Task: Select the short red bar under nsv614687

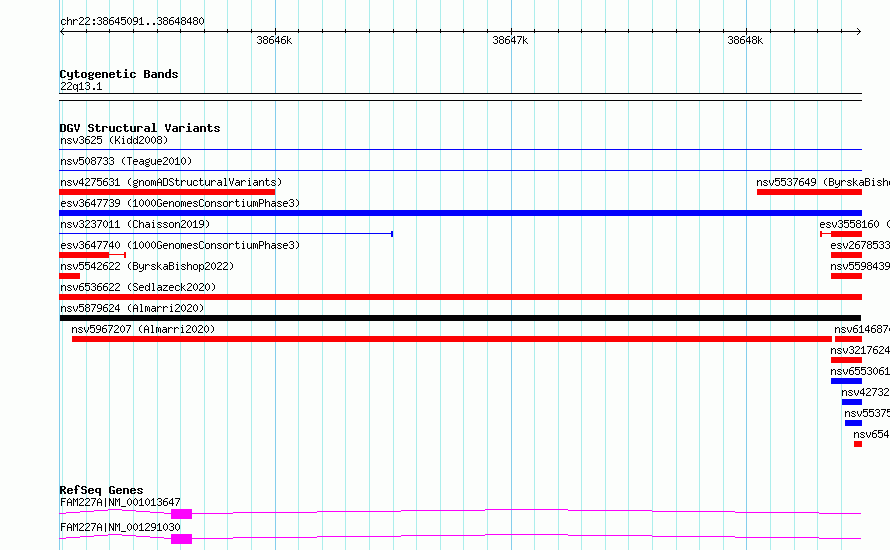Action: click(x=849, y=339)
